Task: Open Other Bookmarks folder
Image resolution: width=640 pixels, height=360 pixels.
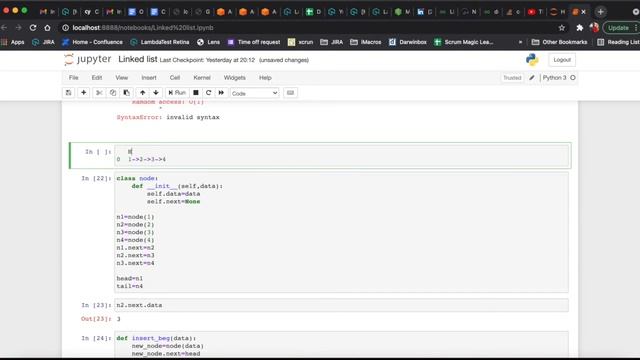Action: point(560,42)
